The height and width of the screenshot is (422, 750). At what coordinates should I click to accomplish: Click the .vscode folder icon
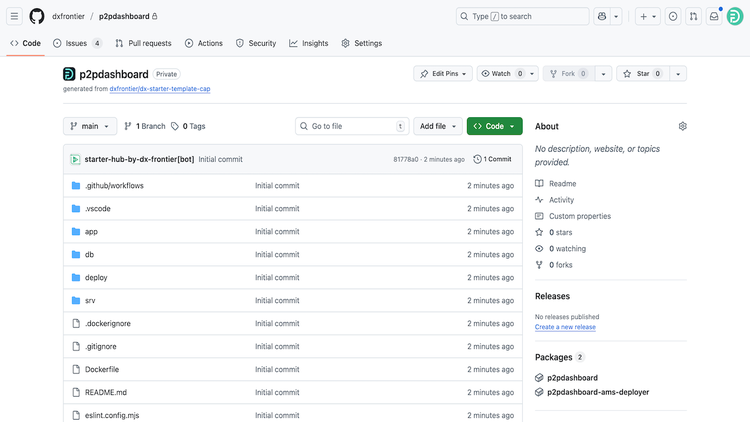tap(76, 209)
